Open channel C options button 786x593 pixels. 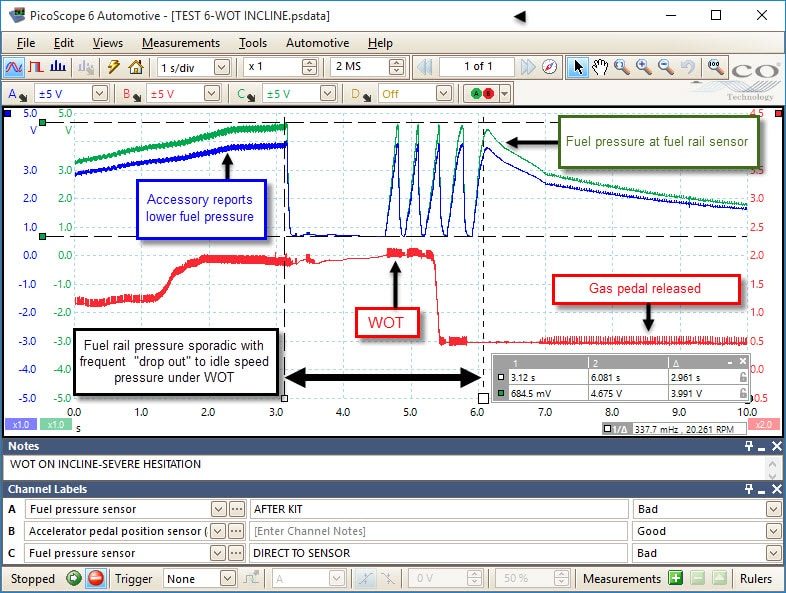(246, 94)
